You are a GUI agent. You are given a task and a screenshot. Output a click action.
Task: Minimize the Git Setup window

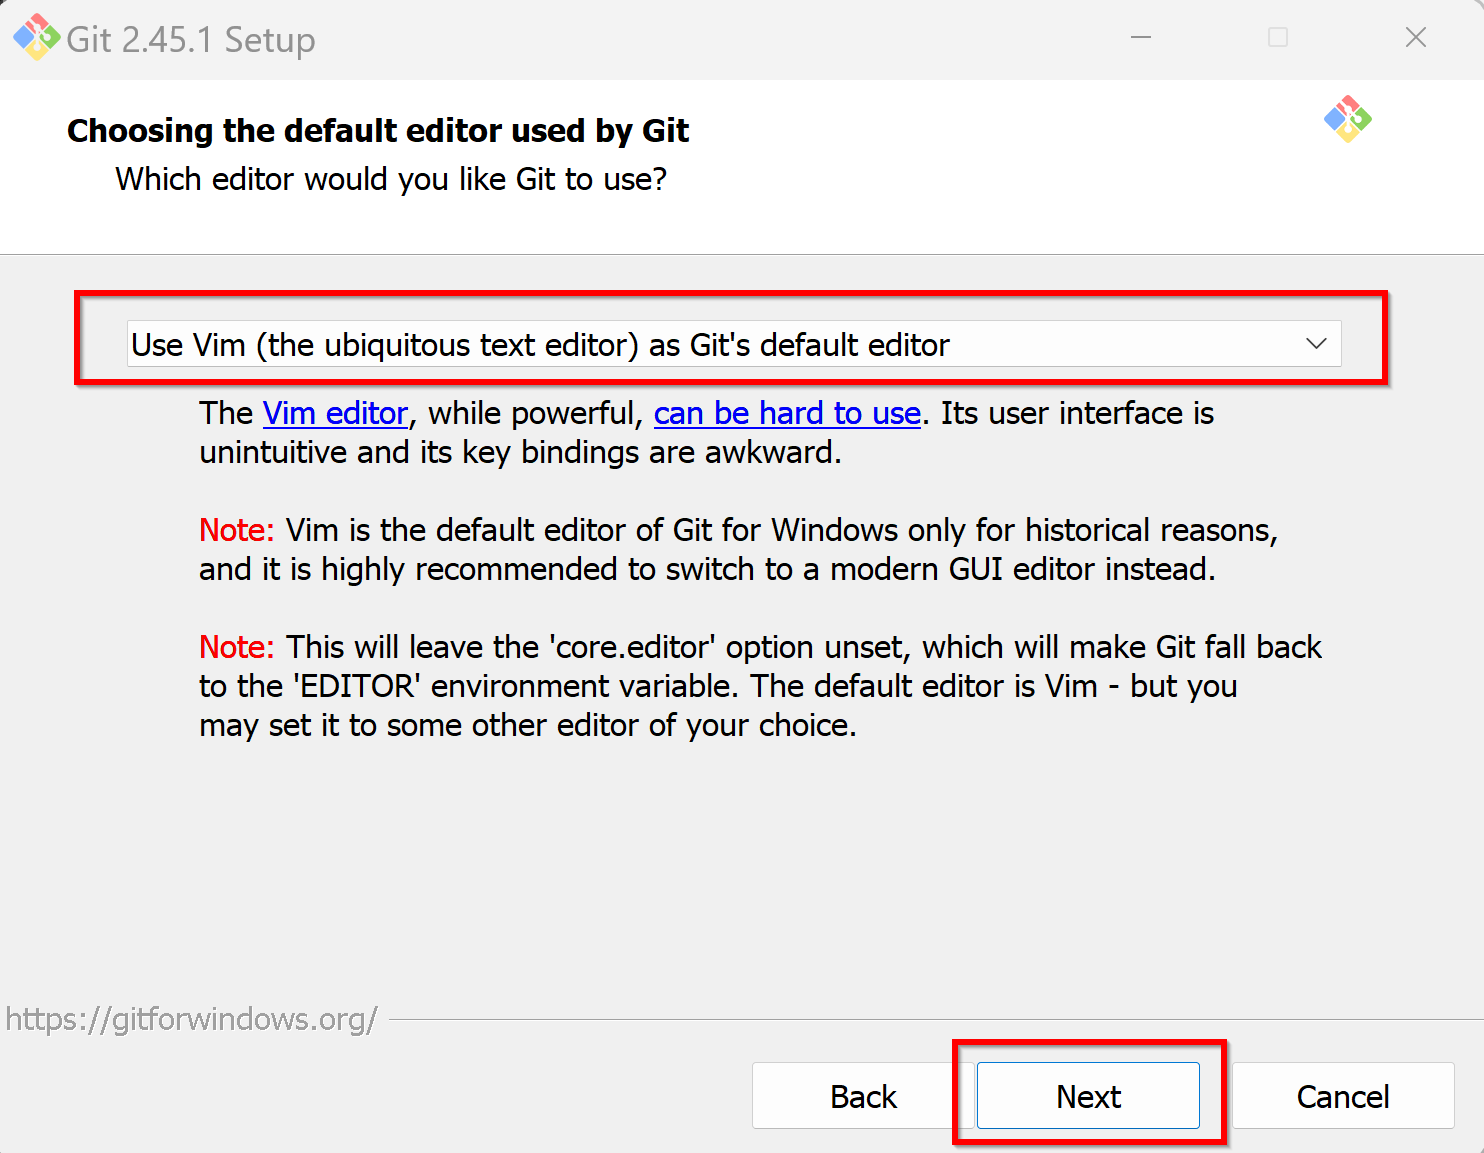click(1141, 38)
